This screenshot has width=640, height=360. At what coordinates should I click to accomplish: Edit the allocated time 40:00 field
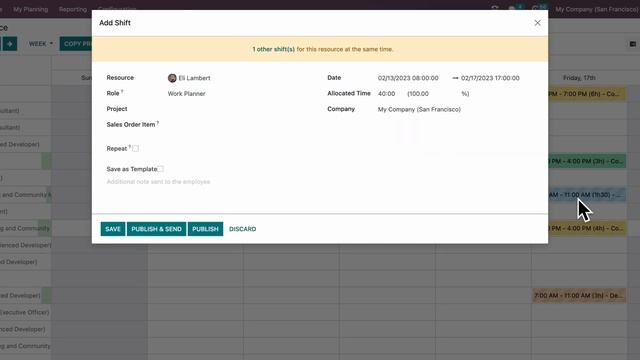pyautogui.click(x=387, y=93)
